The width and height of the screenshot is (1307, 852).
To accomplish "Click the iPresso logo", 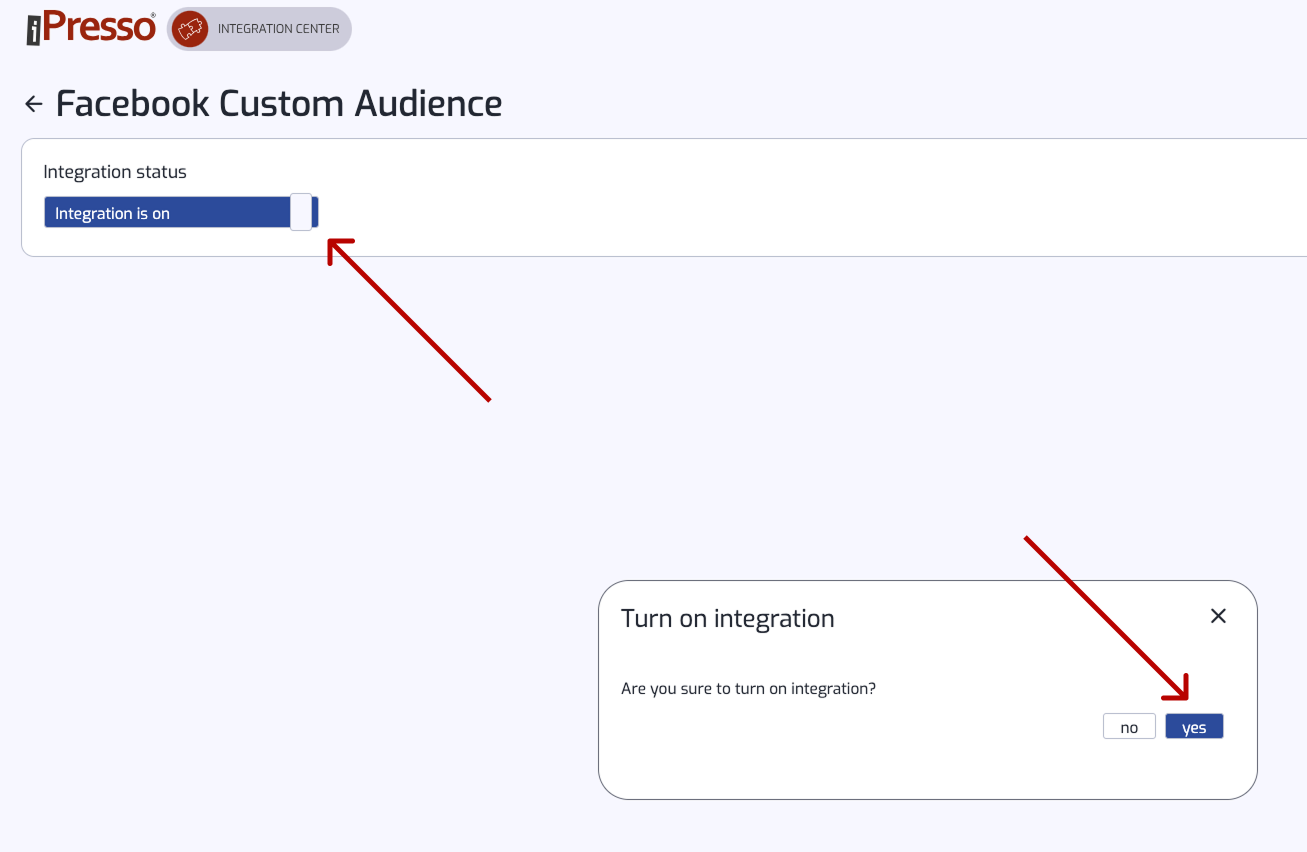I will [x=91, y=28].
